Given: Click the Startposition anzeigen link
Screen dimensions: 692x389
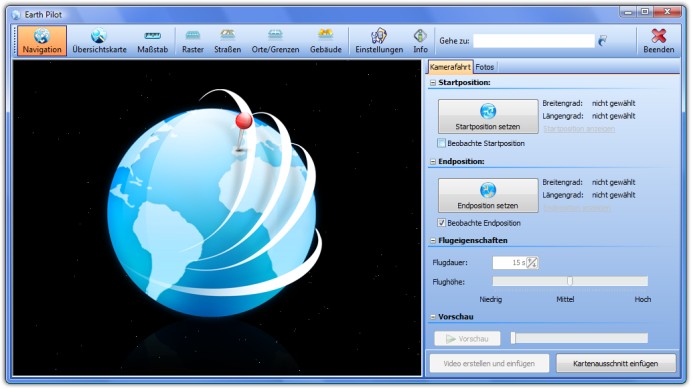Looking at the screenshot, I should 579,128.
